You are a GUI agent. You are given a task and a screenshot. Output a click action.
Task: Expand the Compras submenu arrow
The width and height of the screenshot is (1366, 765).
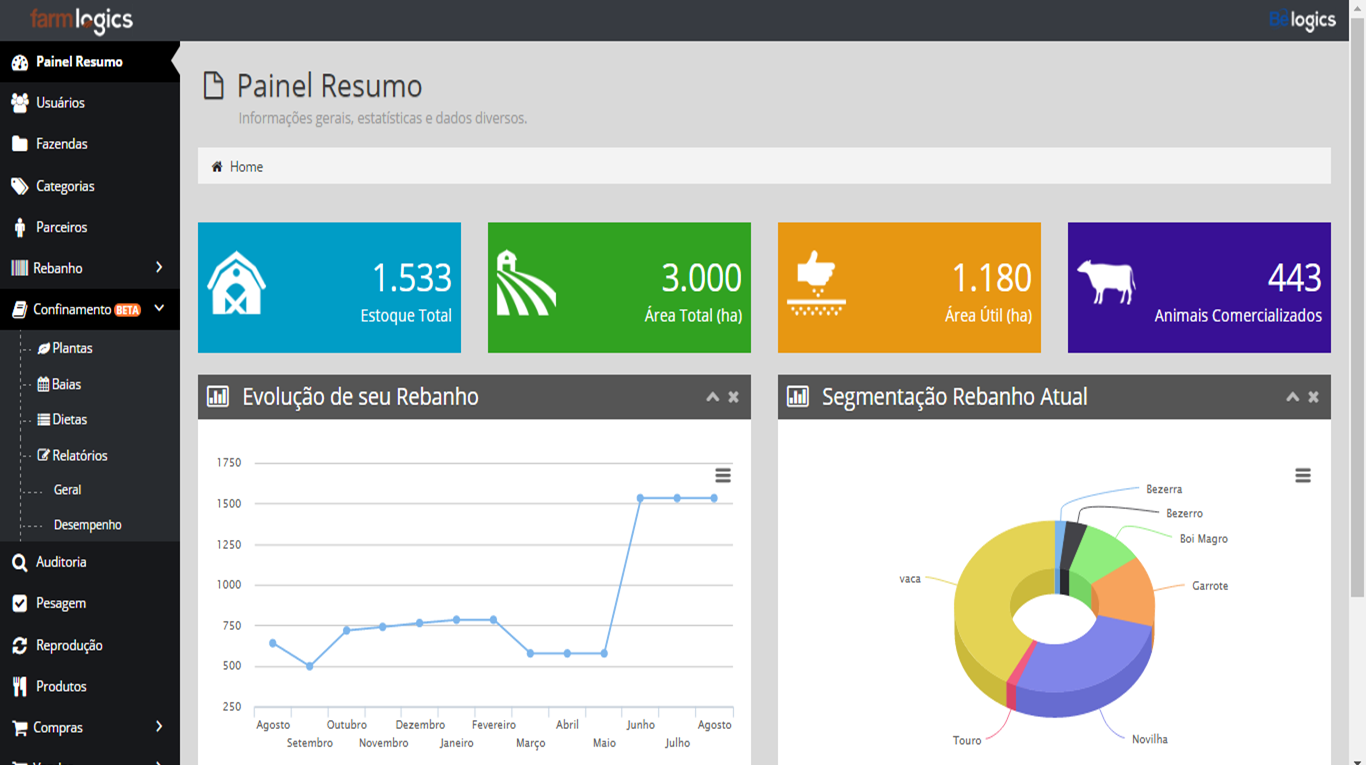pyautogui.click(x=159, y=727)
